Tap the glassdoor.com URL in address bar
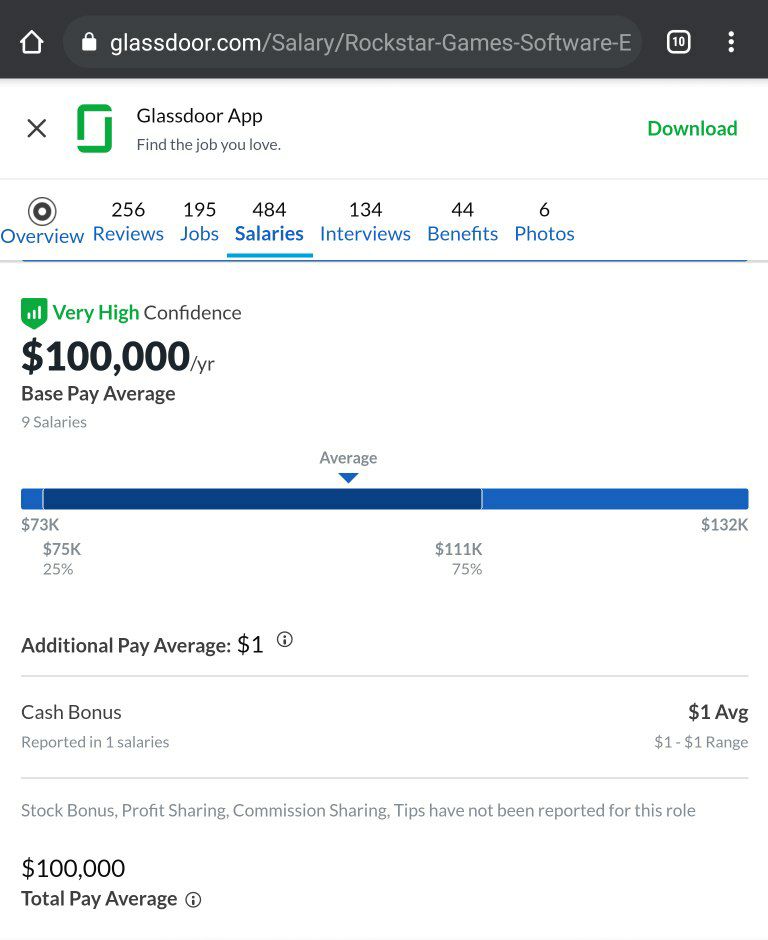This screenshot has height=940, width=768. tap(370, 42)
